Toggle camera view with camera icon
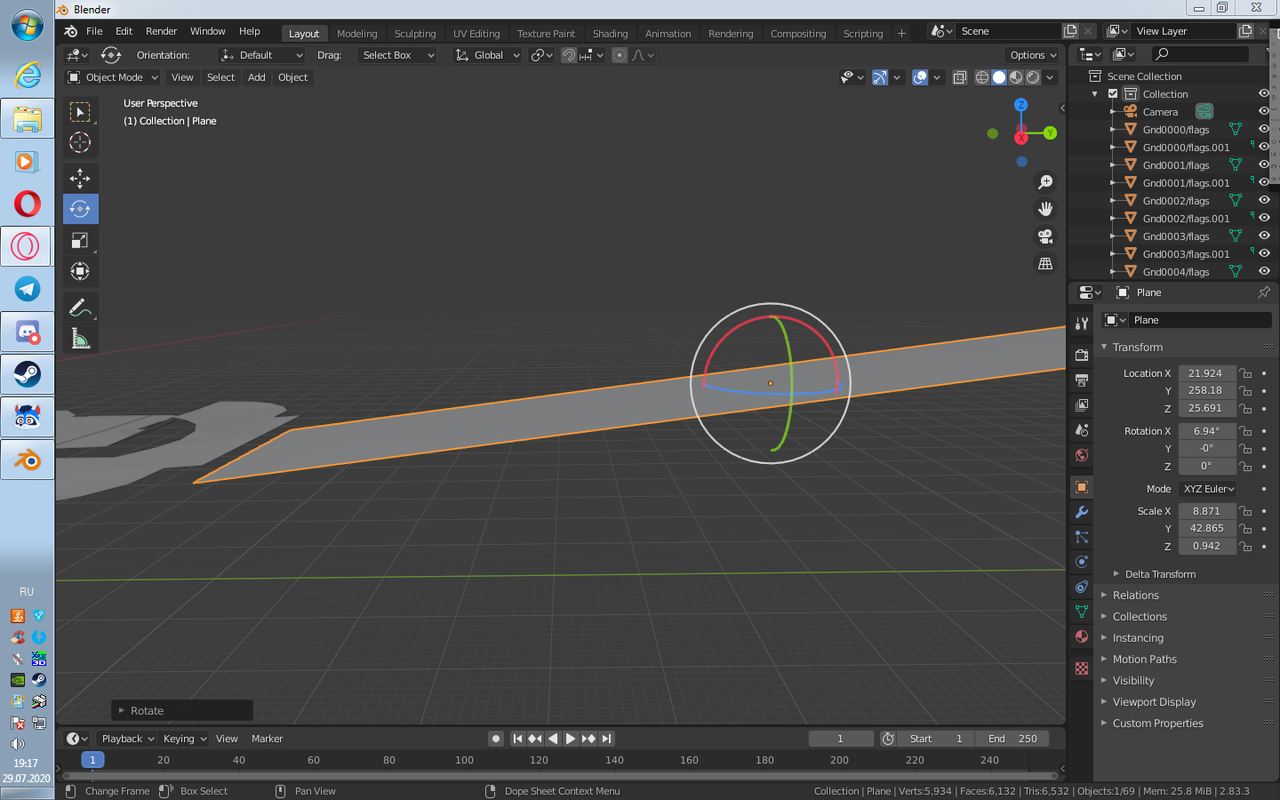Viewport: 1280px width, 800px height. click(1045, 237)
